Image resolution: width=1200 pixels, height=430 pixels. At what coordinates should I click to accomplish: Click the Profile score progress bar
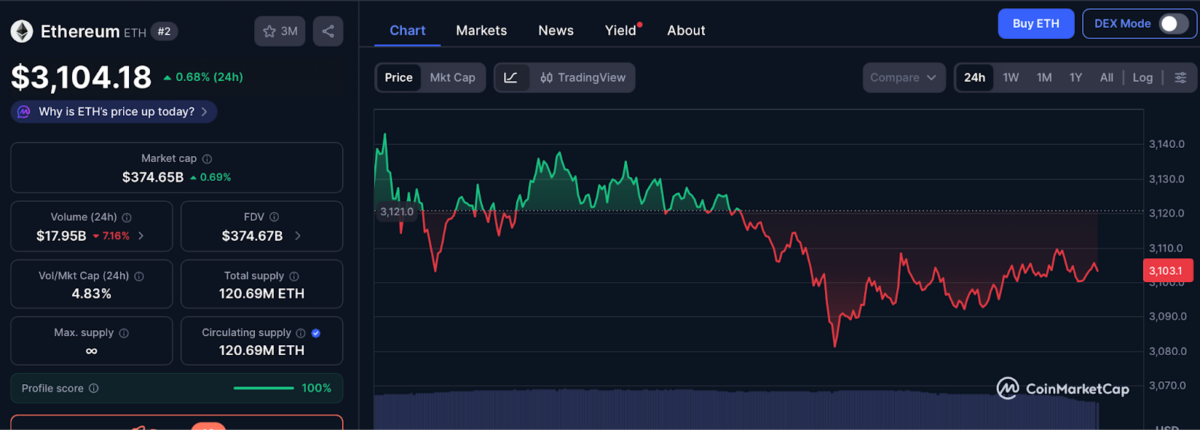262,388
